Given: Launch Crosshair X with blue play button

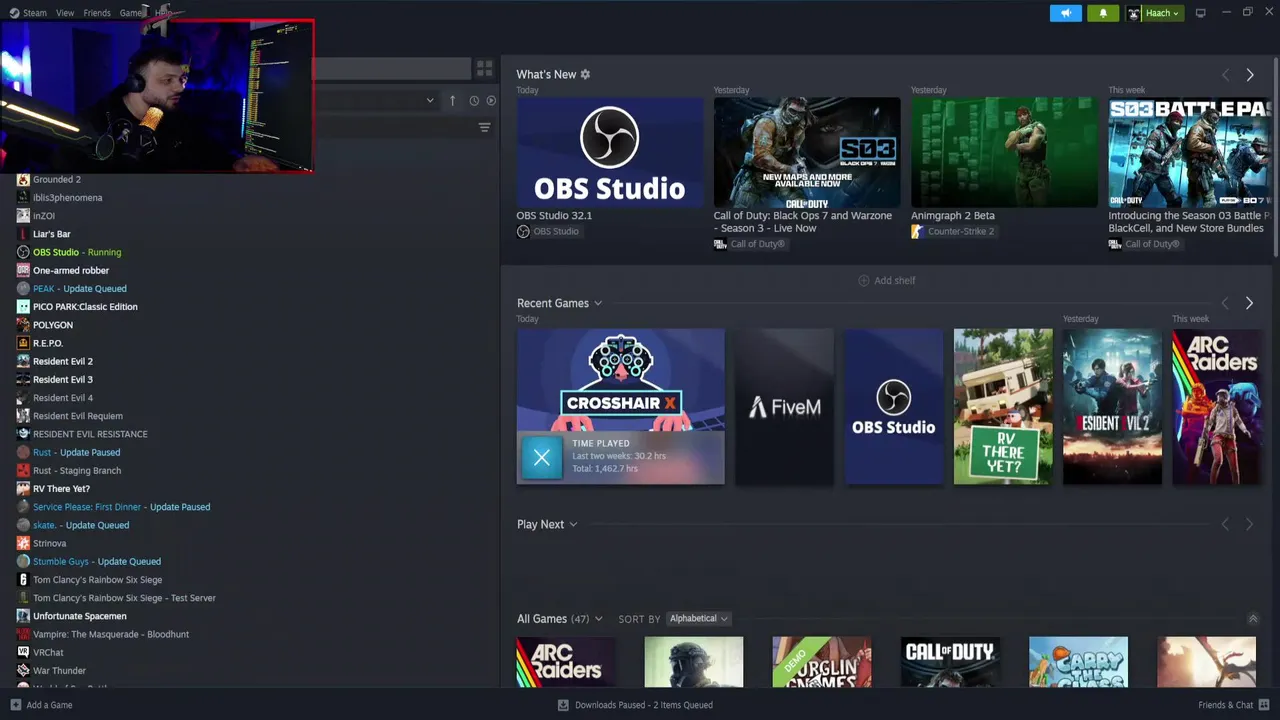Looking at the screenshot, I should tap(542, 458).
